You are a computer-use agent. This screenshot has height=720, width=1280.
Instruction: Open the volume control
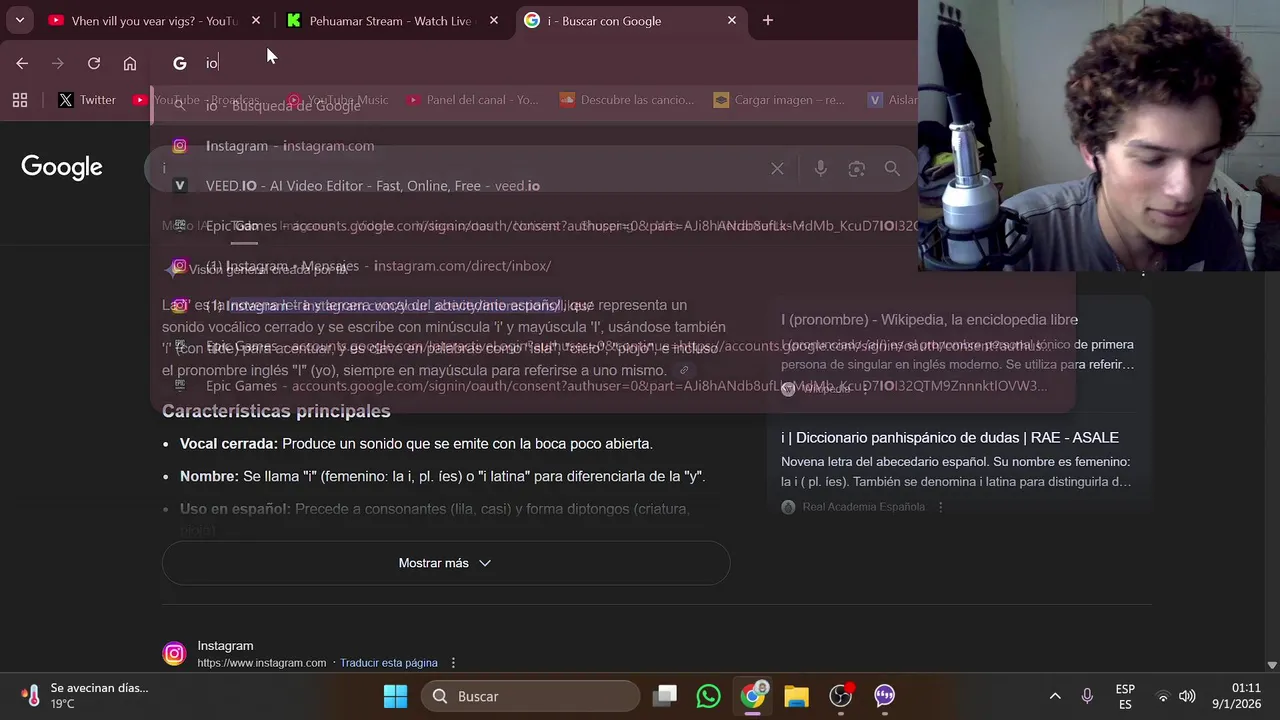pos(1187,696)
